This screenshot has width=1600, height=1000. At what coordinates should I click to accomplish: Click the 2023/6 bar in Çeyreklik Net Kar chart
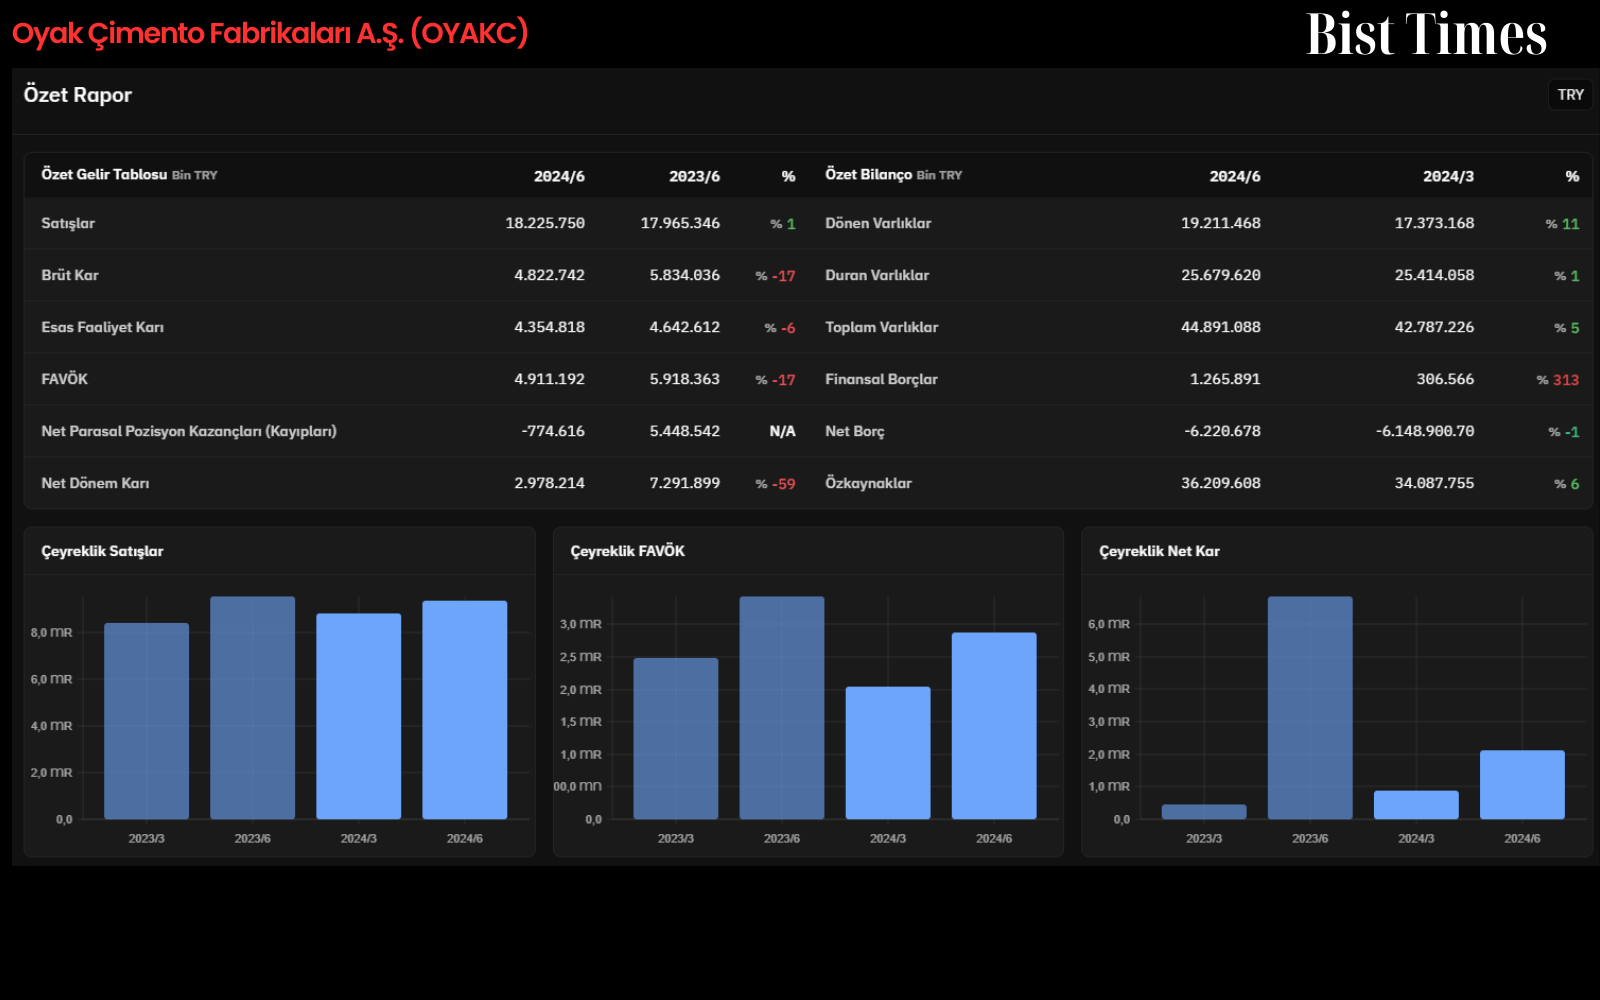point(1310,708)
